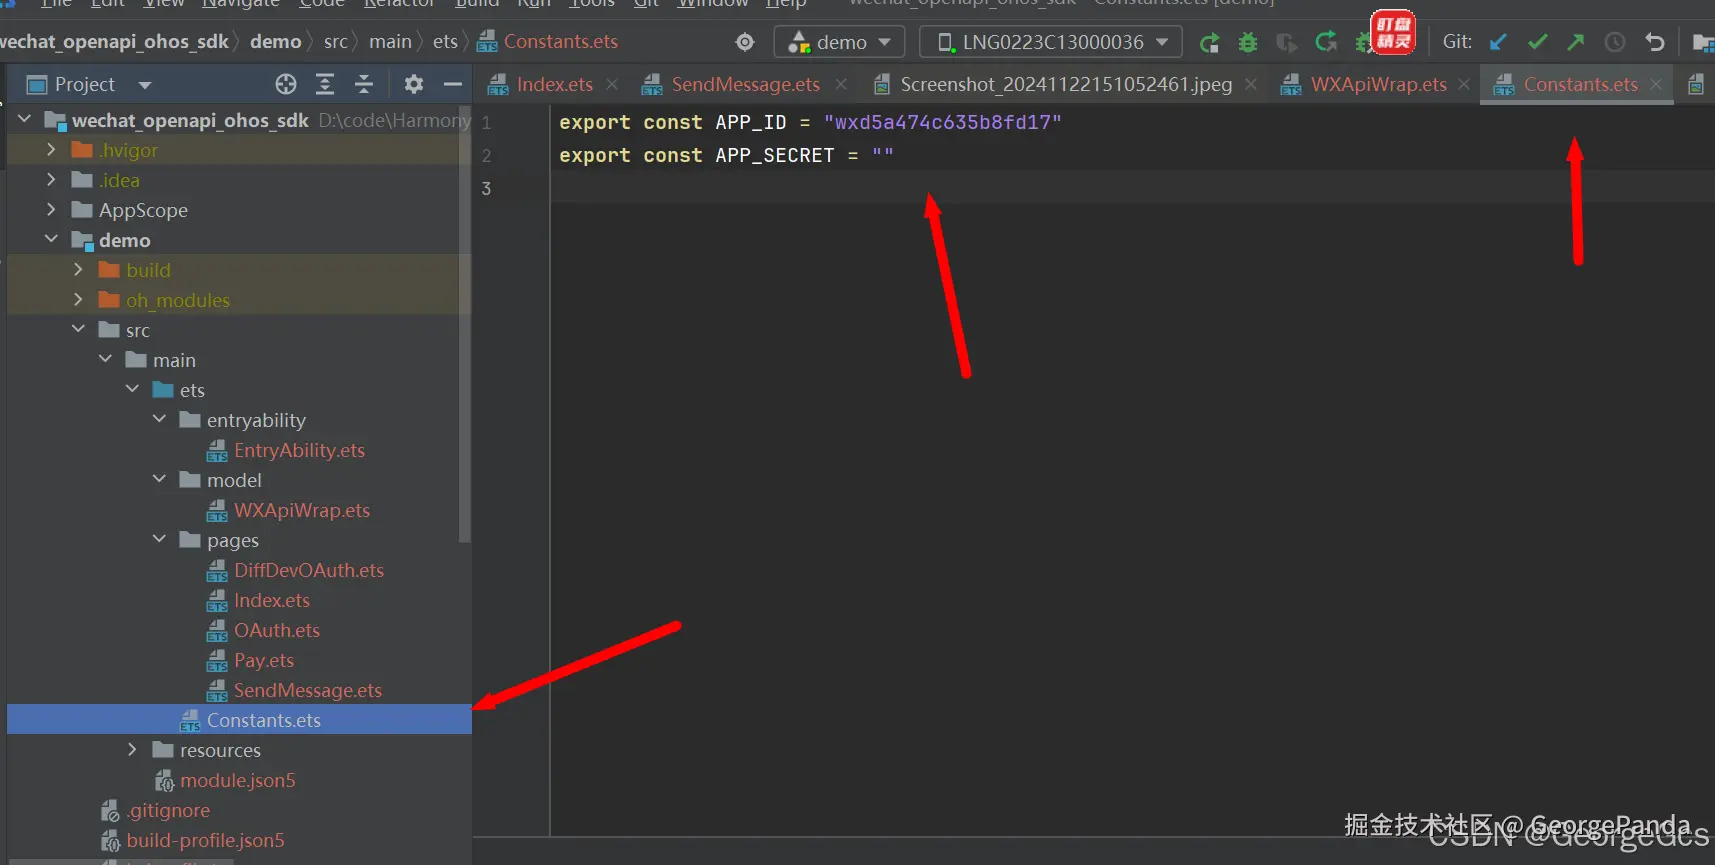Image resolution: width=1715 pixels, height=865 pixels.
Task: Select build-profile.json5 in project tree
Action: pos(205,840)
